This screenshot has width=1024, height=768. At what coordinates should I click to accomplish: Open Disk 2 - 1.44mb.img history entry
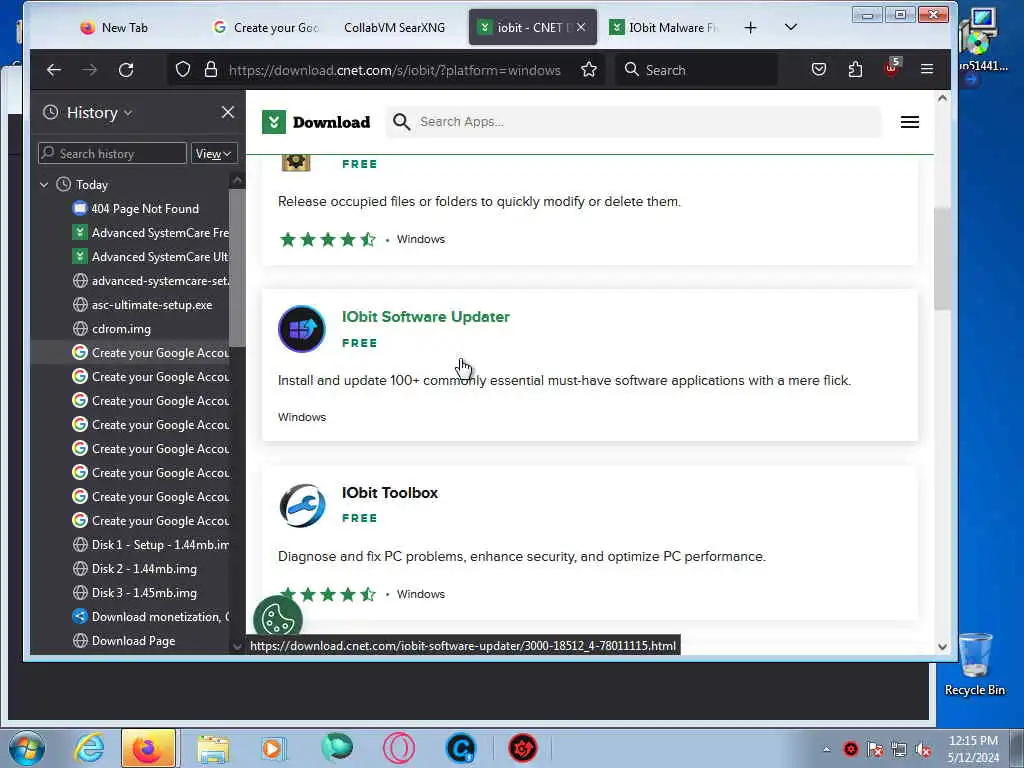(x=135, y=569)
